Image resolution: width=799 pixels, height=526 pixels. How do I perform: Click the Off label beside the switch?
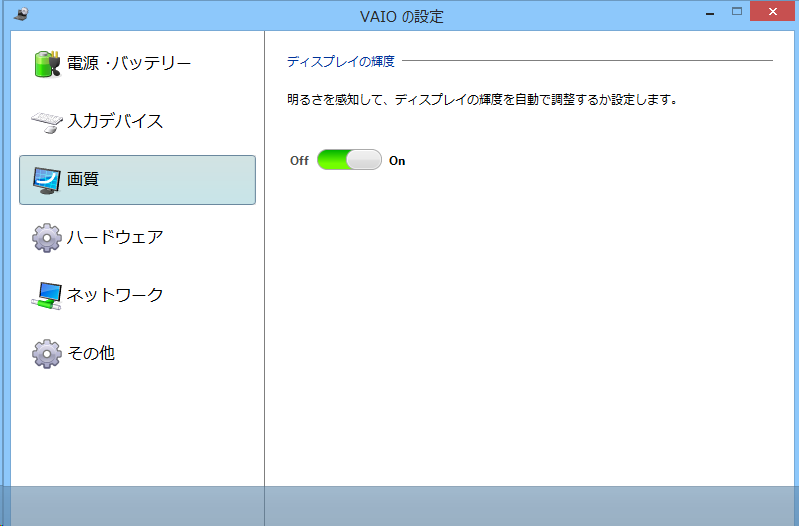click(299, 161)
